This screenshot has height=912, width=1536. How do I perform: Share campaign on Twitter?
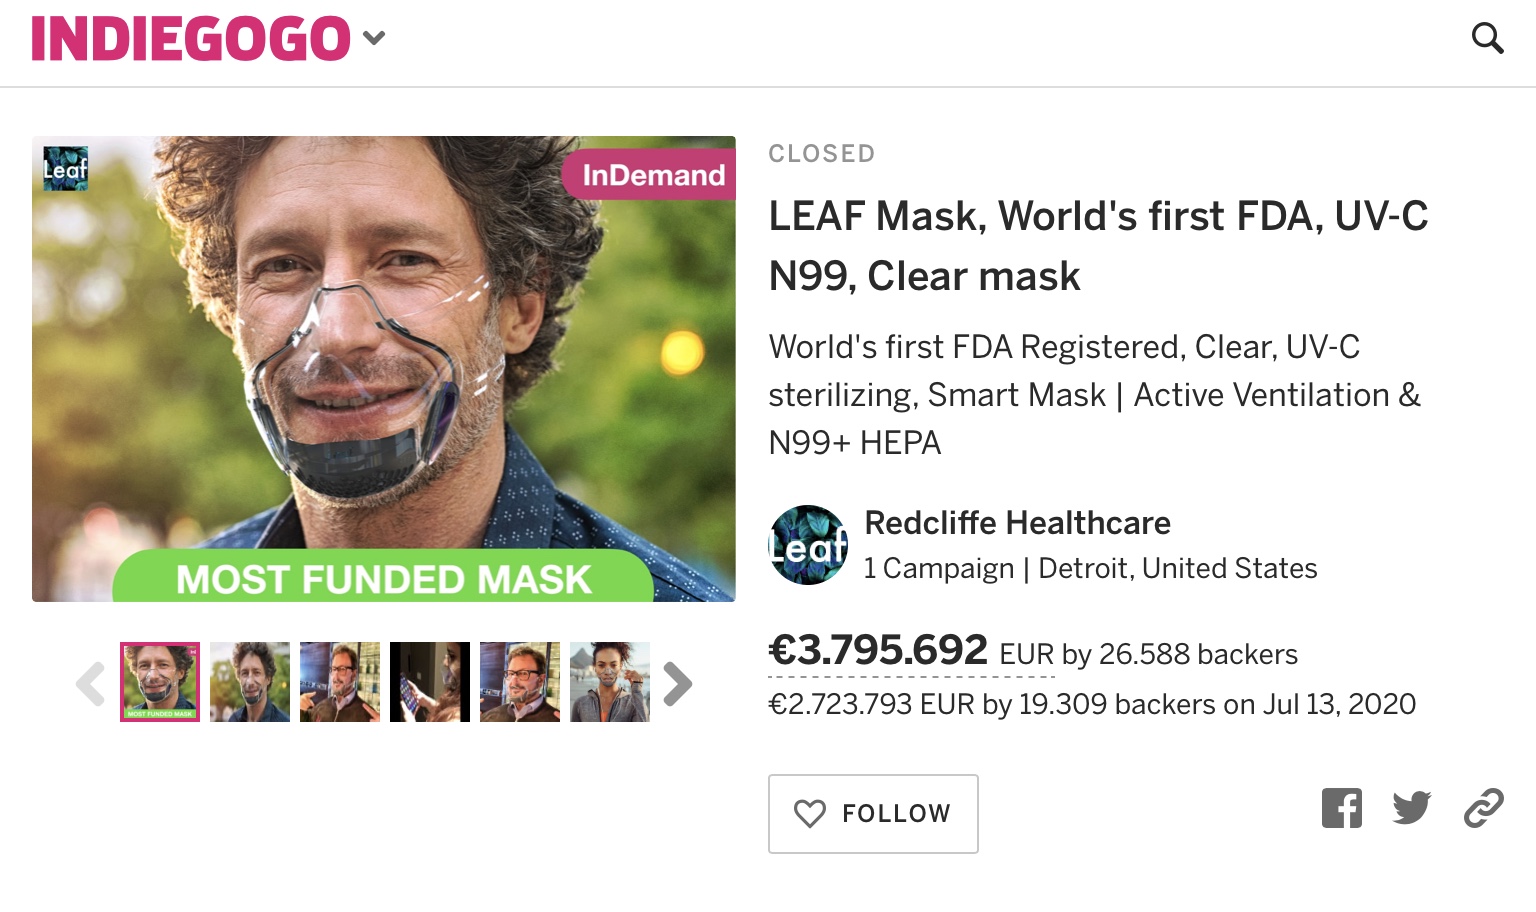tap(1411, 807)
